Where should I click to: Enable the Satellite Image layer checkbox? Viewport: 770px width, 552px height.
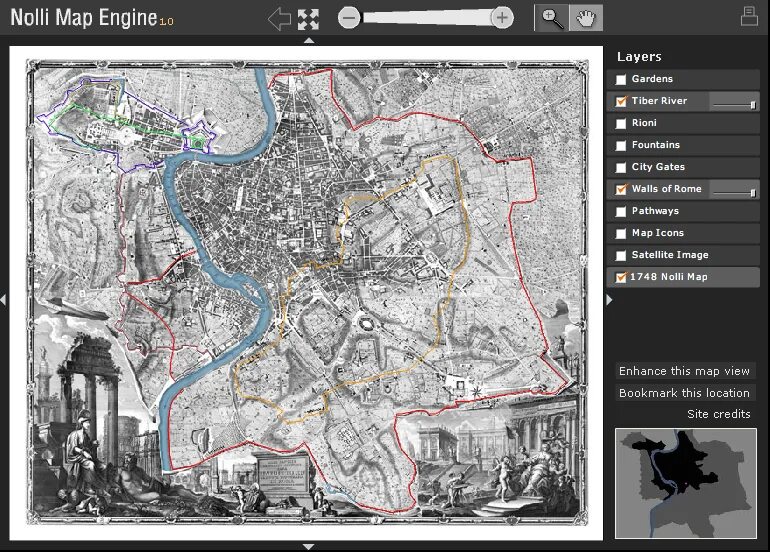coord(621,255)
